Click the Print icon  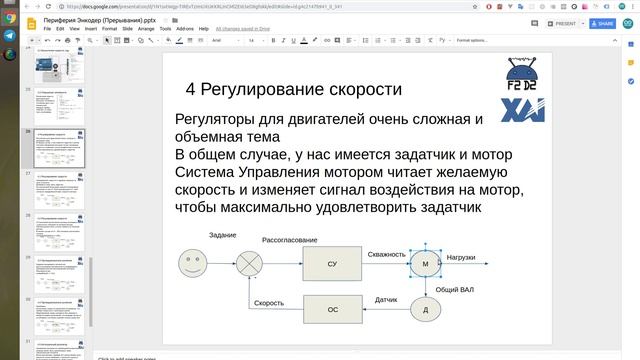[x=67, y=40]
